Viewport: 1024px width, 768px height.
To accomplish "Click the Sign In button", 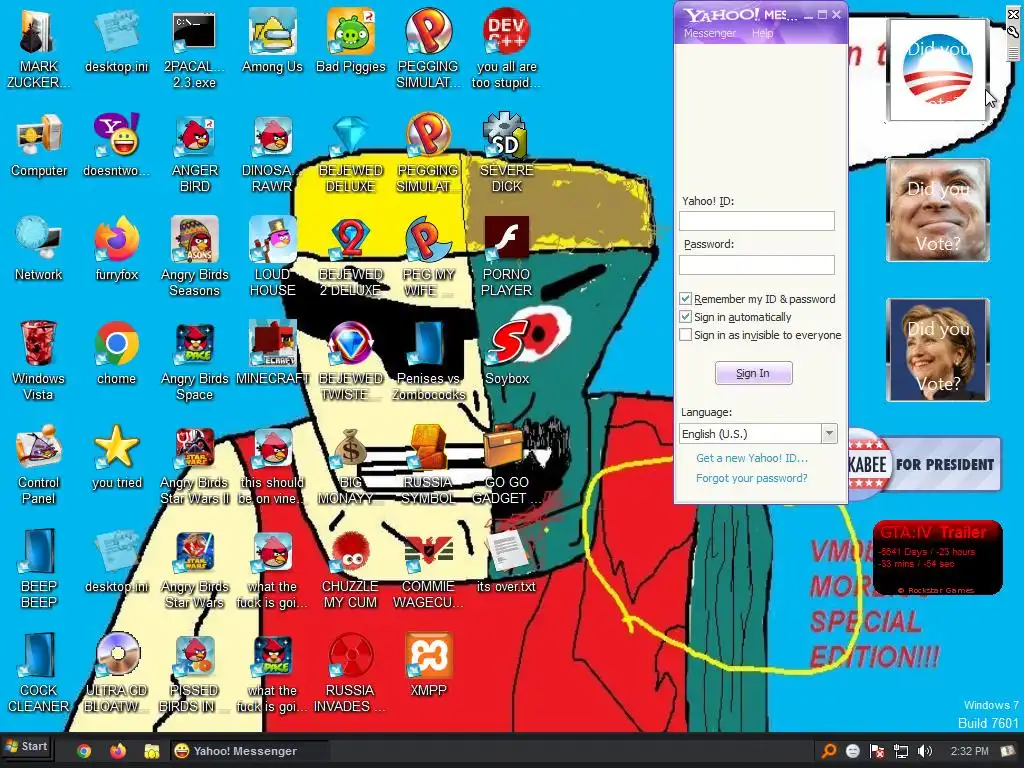I will click(753, 373).
